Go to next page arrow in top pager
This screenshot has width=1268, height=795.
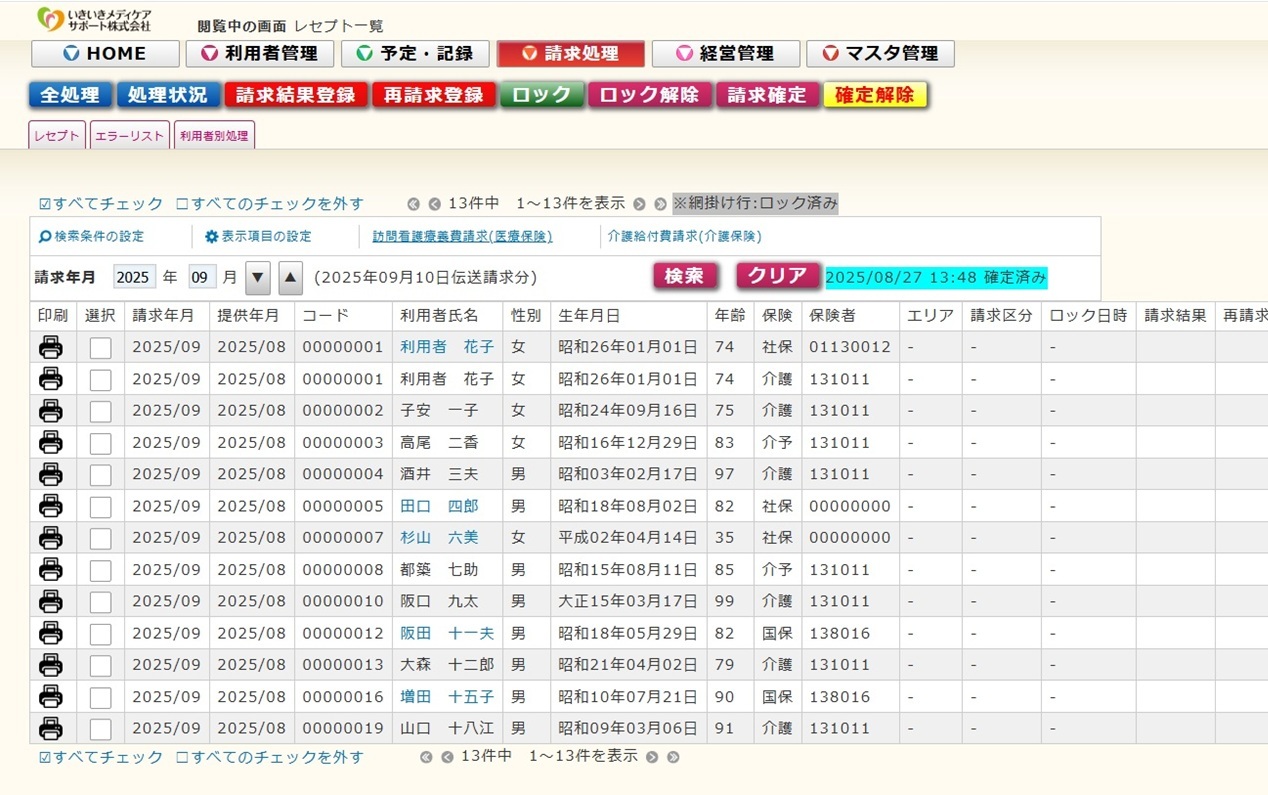click(x=639, y=204)
